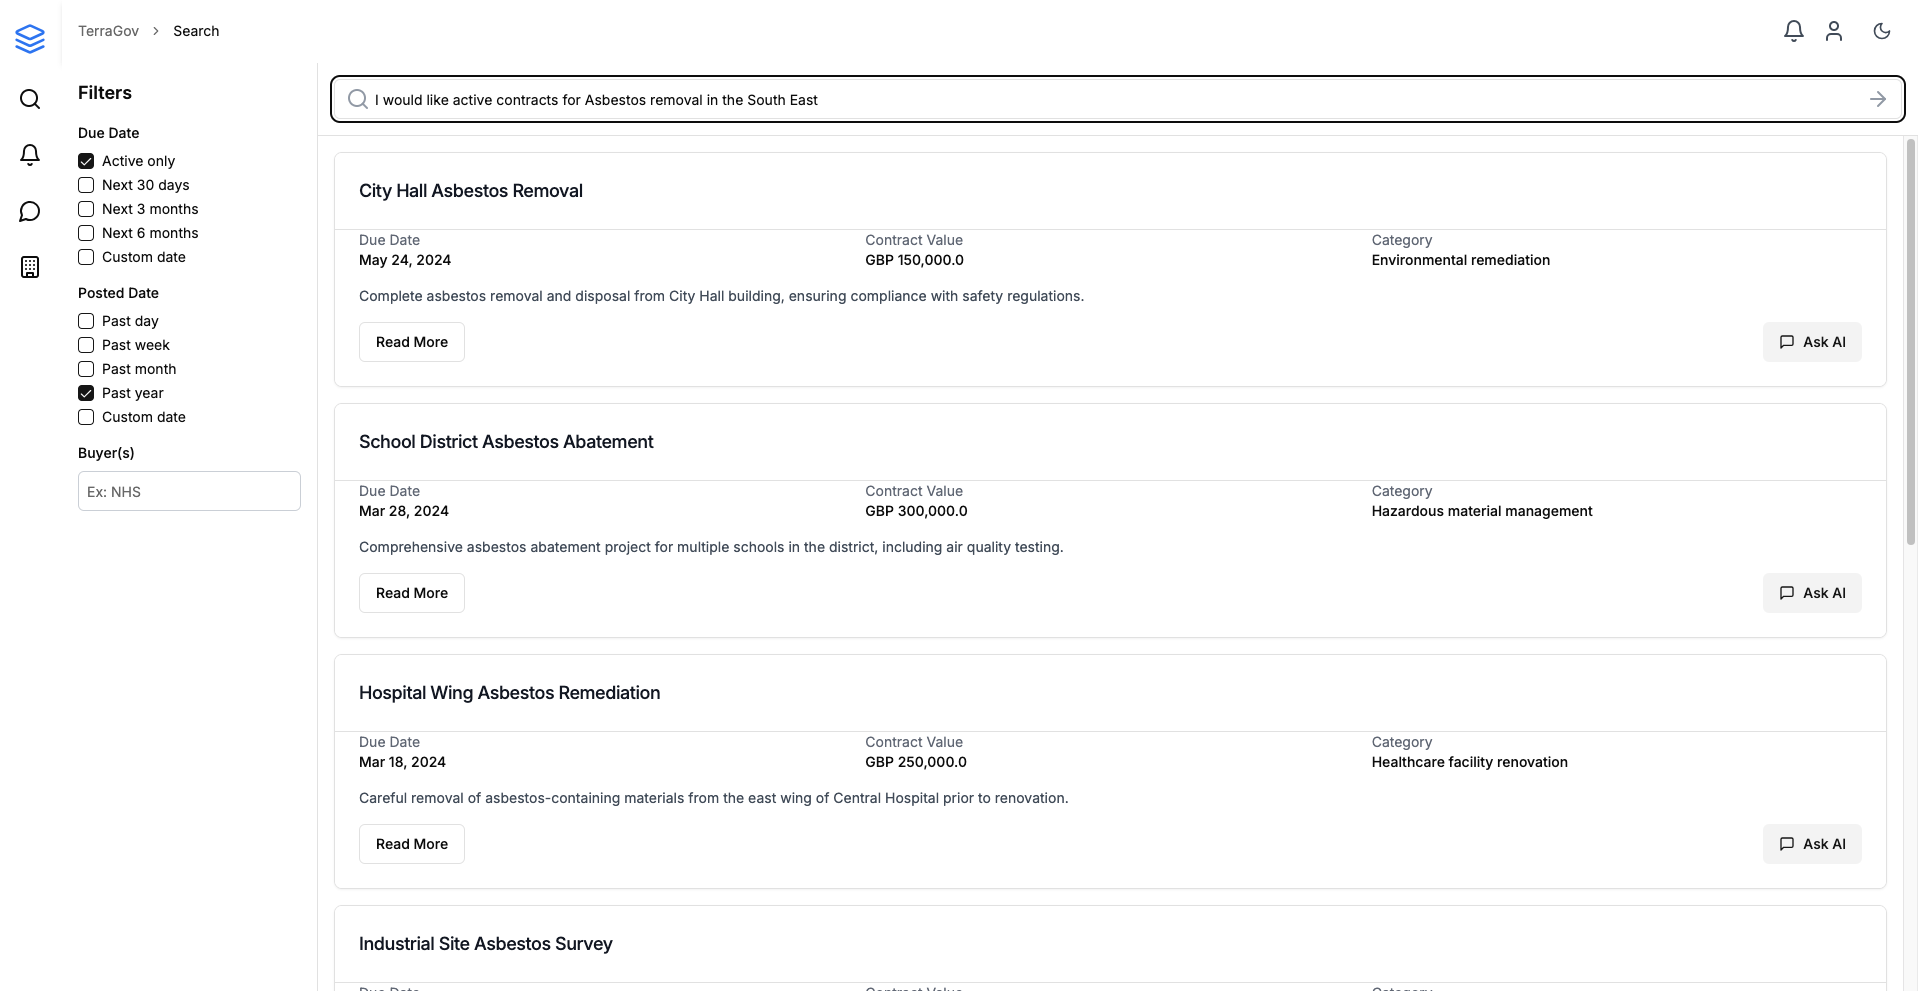Open alerts bell in left sidebar
Screen dimensions: 1918x991
click(x=30, y=155)
